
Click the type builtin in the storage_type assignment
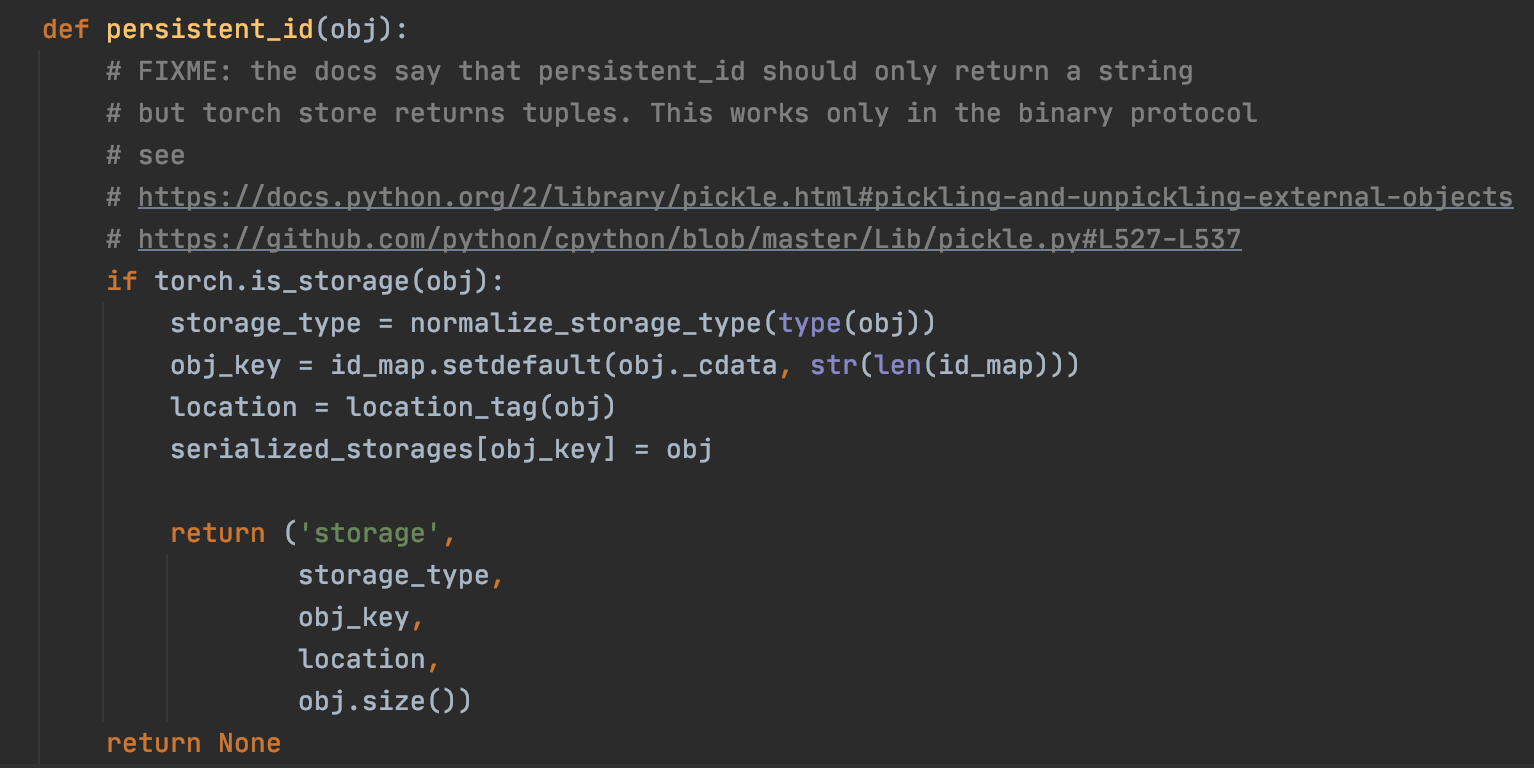810,323
